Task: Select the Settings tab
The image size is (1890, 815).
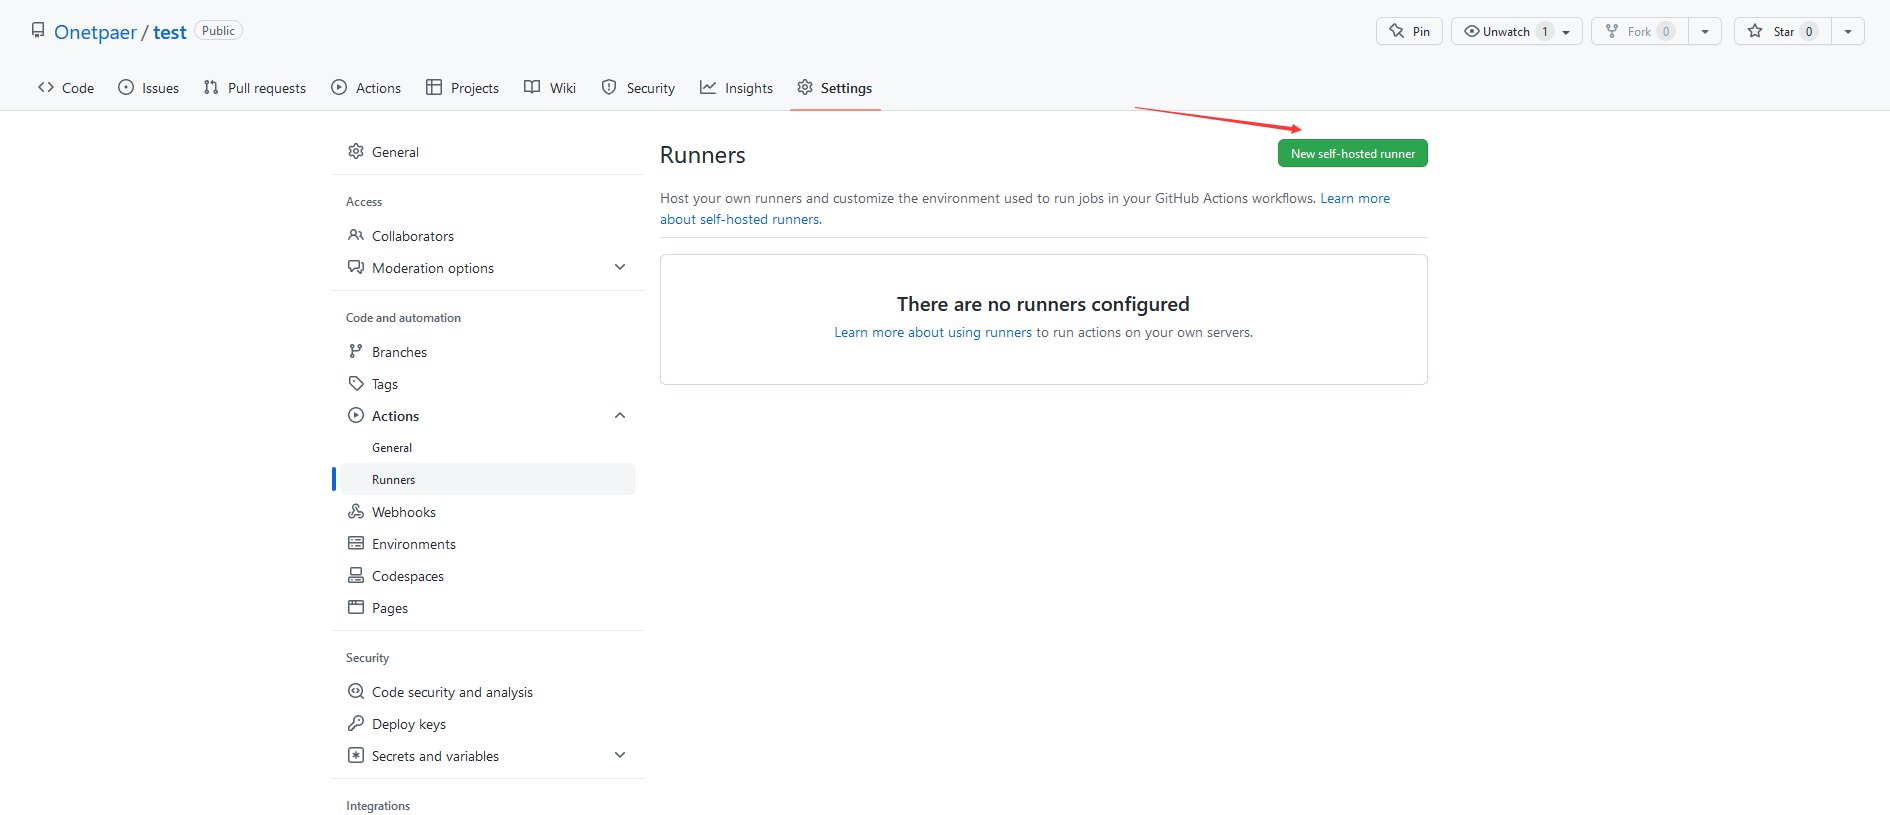Action: tap(835, 88)
